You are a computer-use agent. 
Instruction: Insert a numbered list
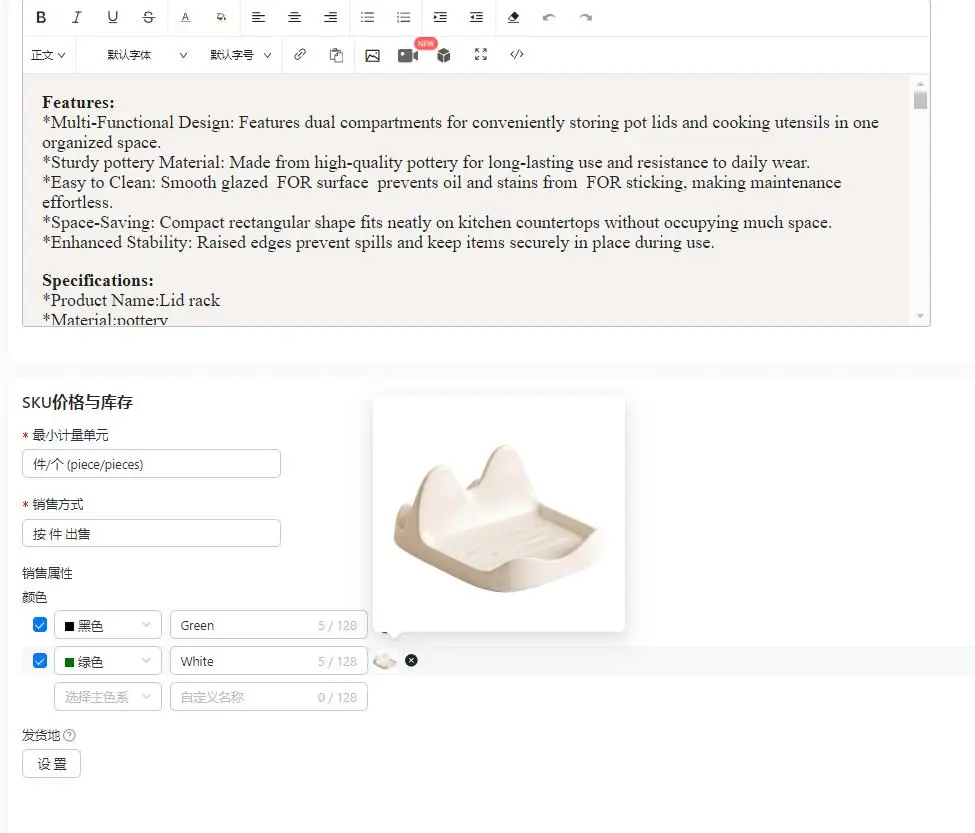pos(404,17)
